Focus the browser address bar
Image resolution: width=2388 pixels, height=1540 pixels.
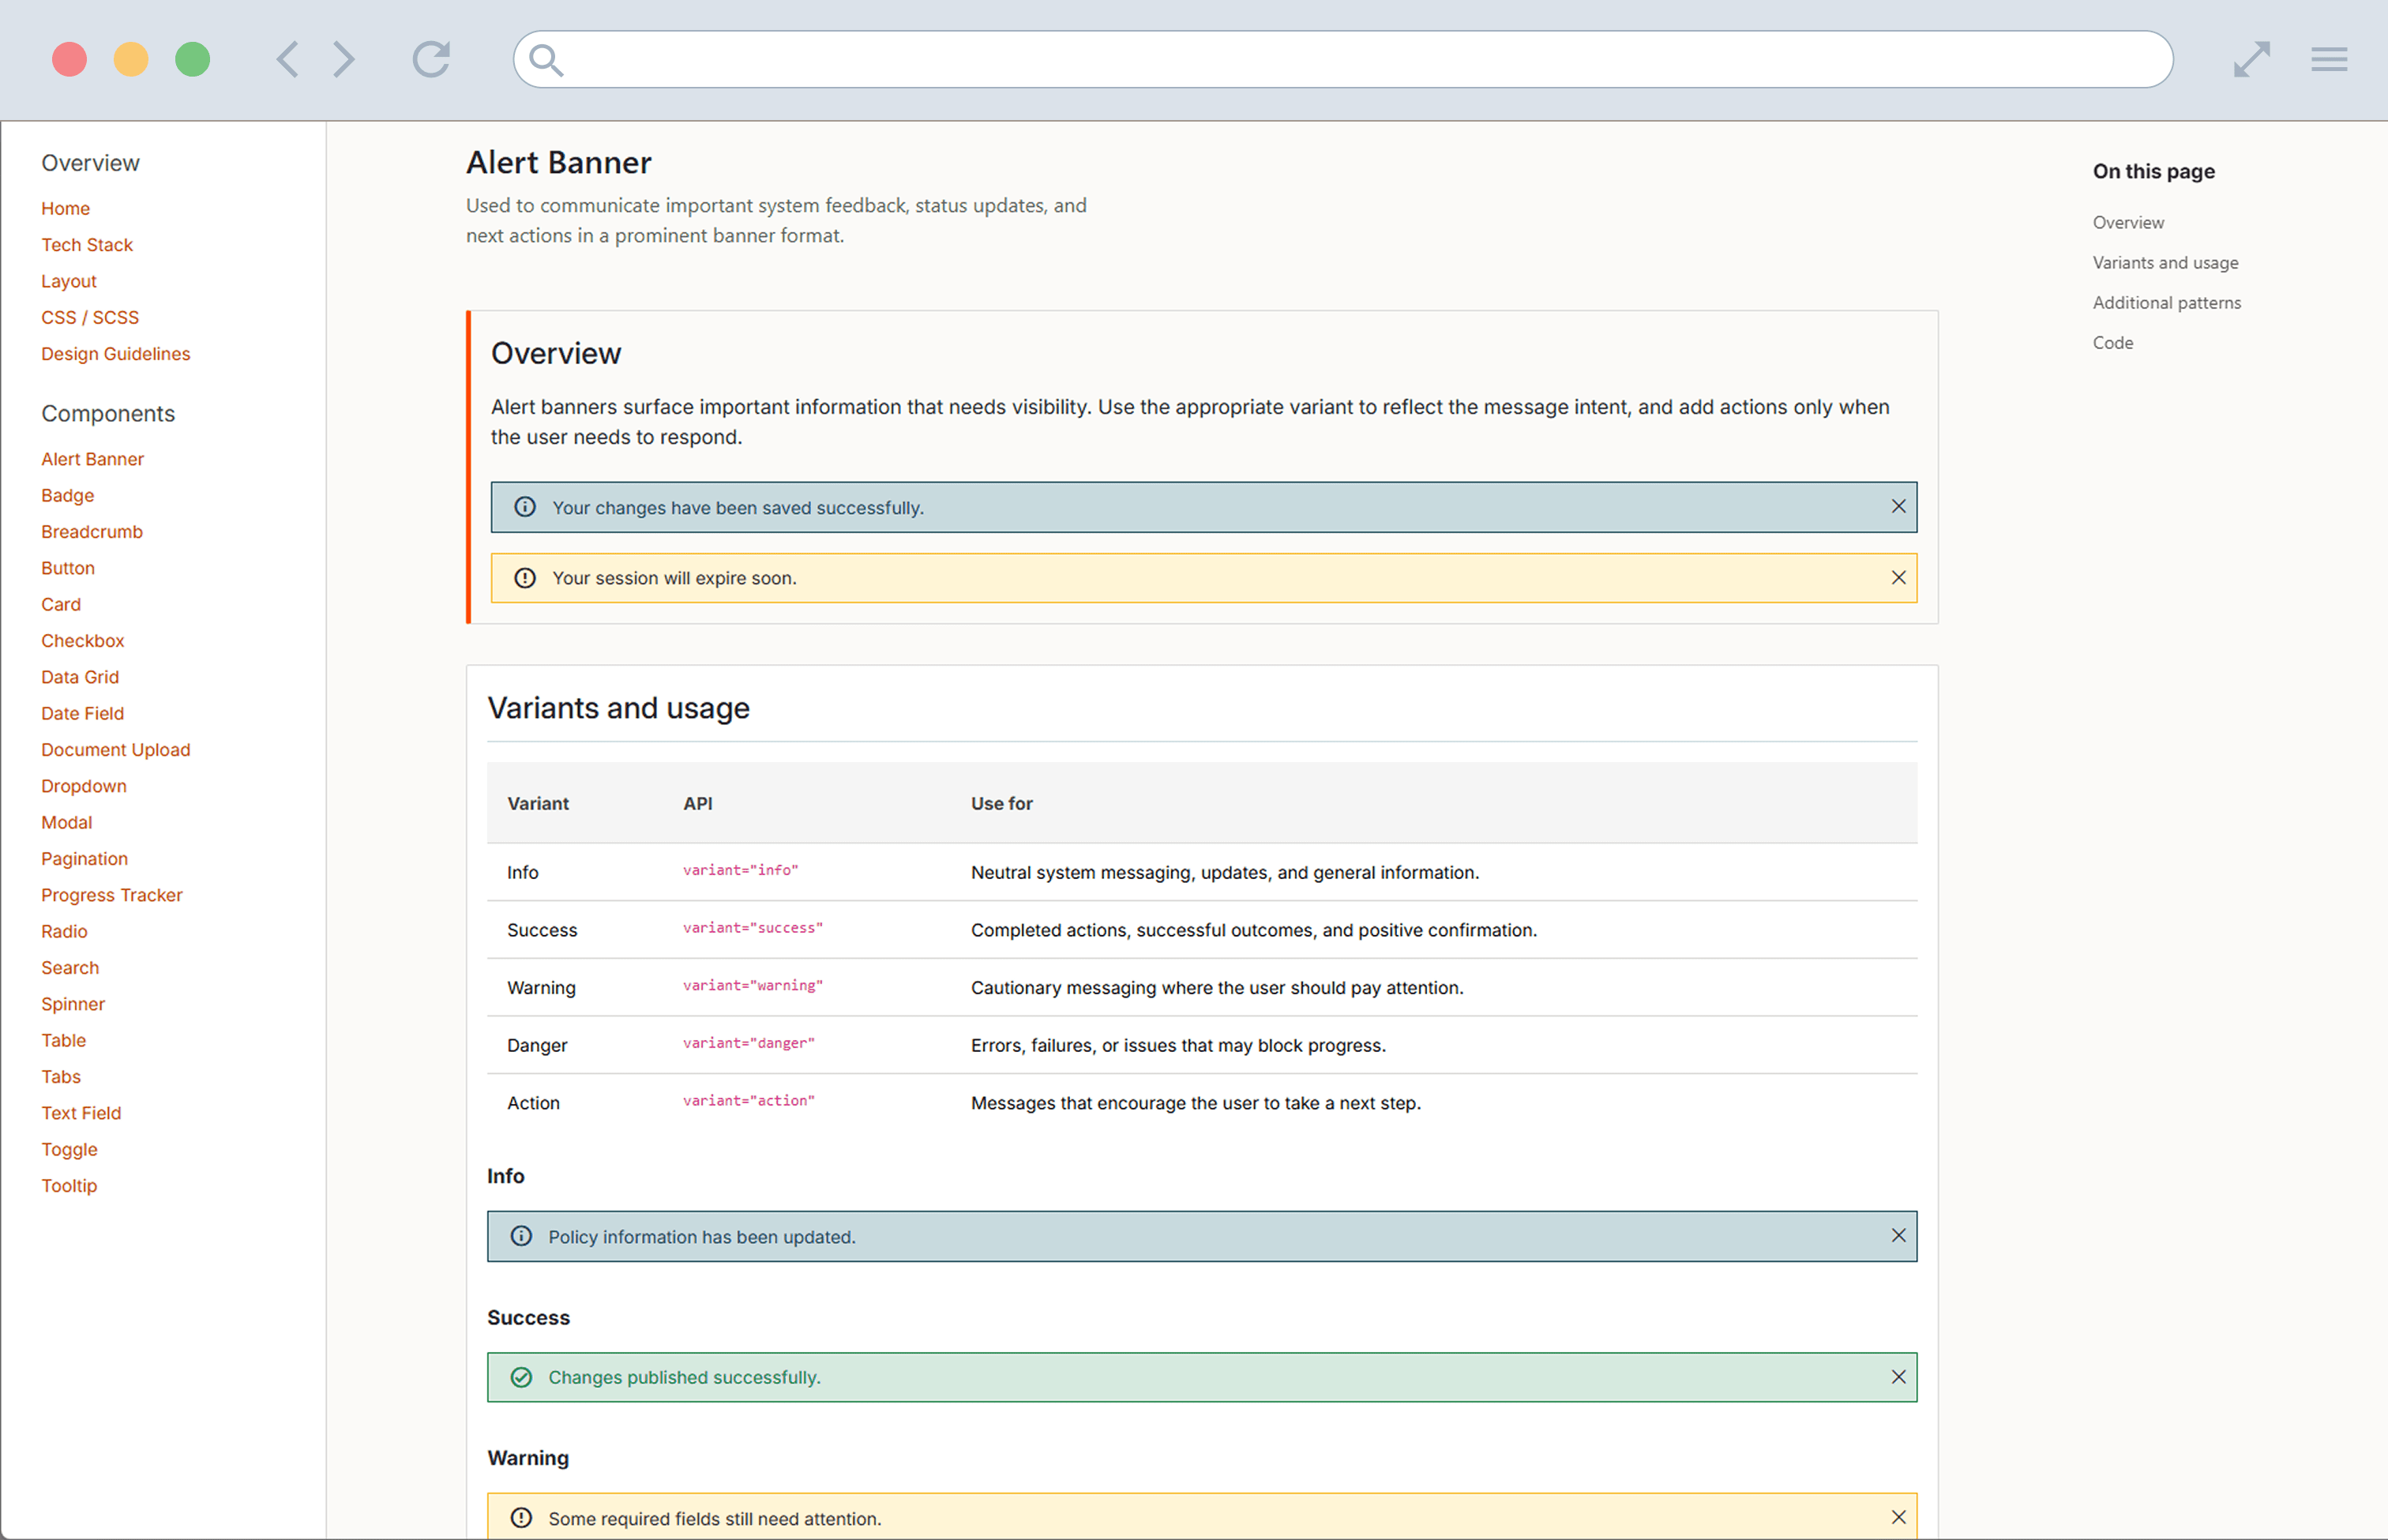pyautogui.click(x=1343, y=59)
